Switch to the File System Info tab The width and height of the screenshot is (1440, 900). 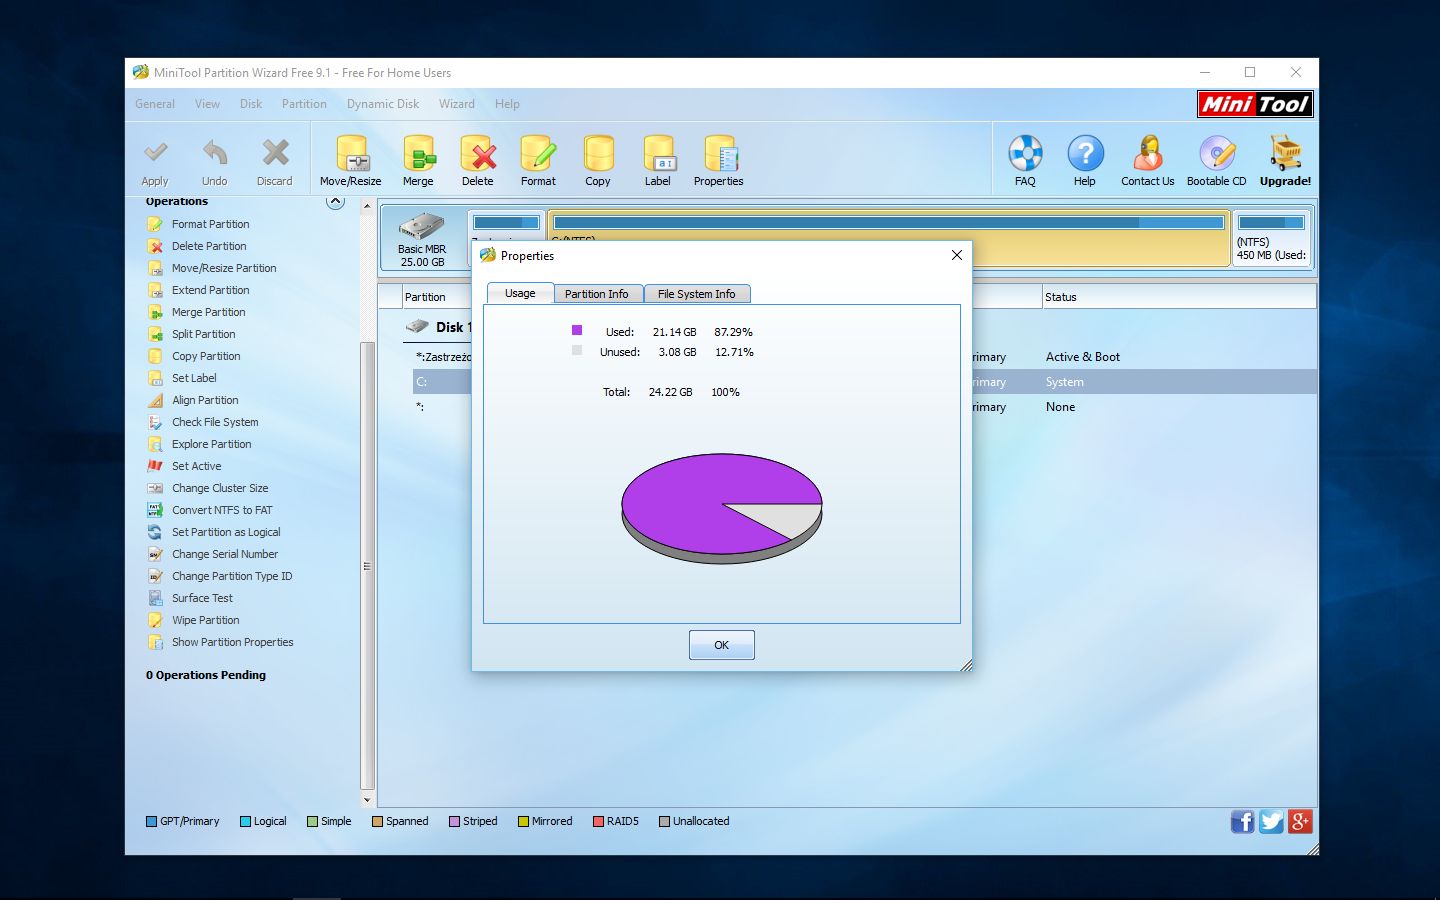[x=696, y=294]
